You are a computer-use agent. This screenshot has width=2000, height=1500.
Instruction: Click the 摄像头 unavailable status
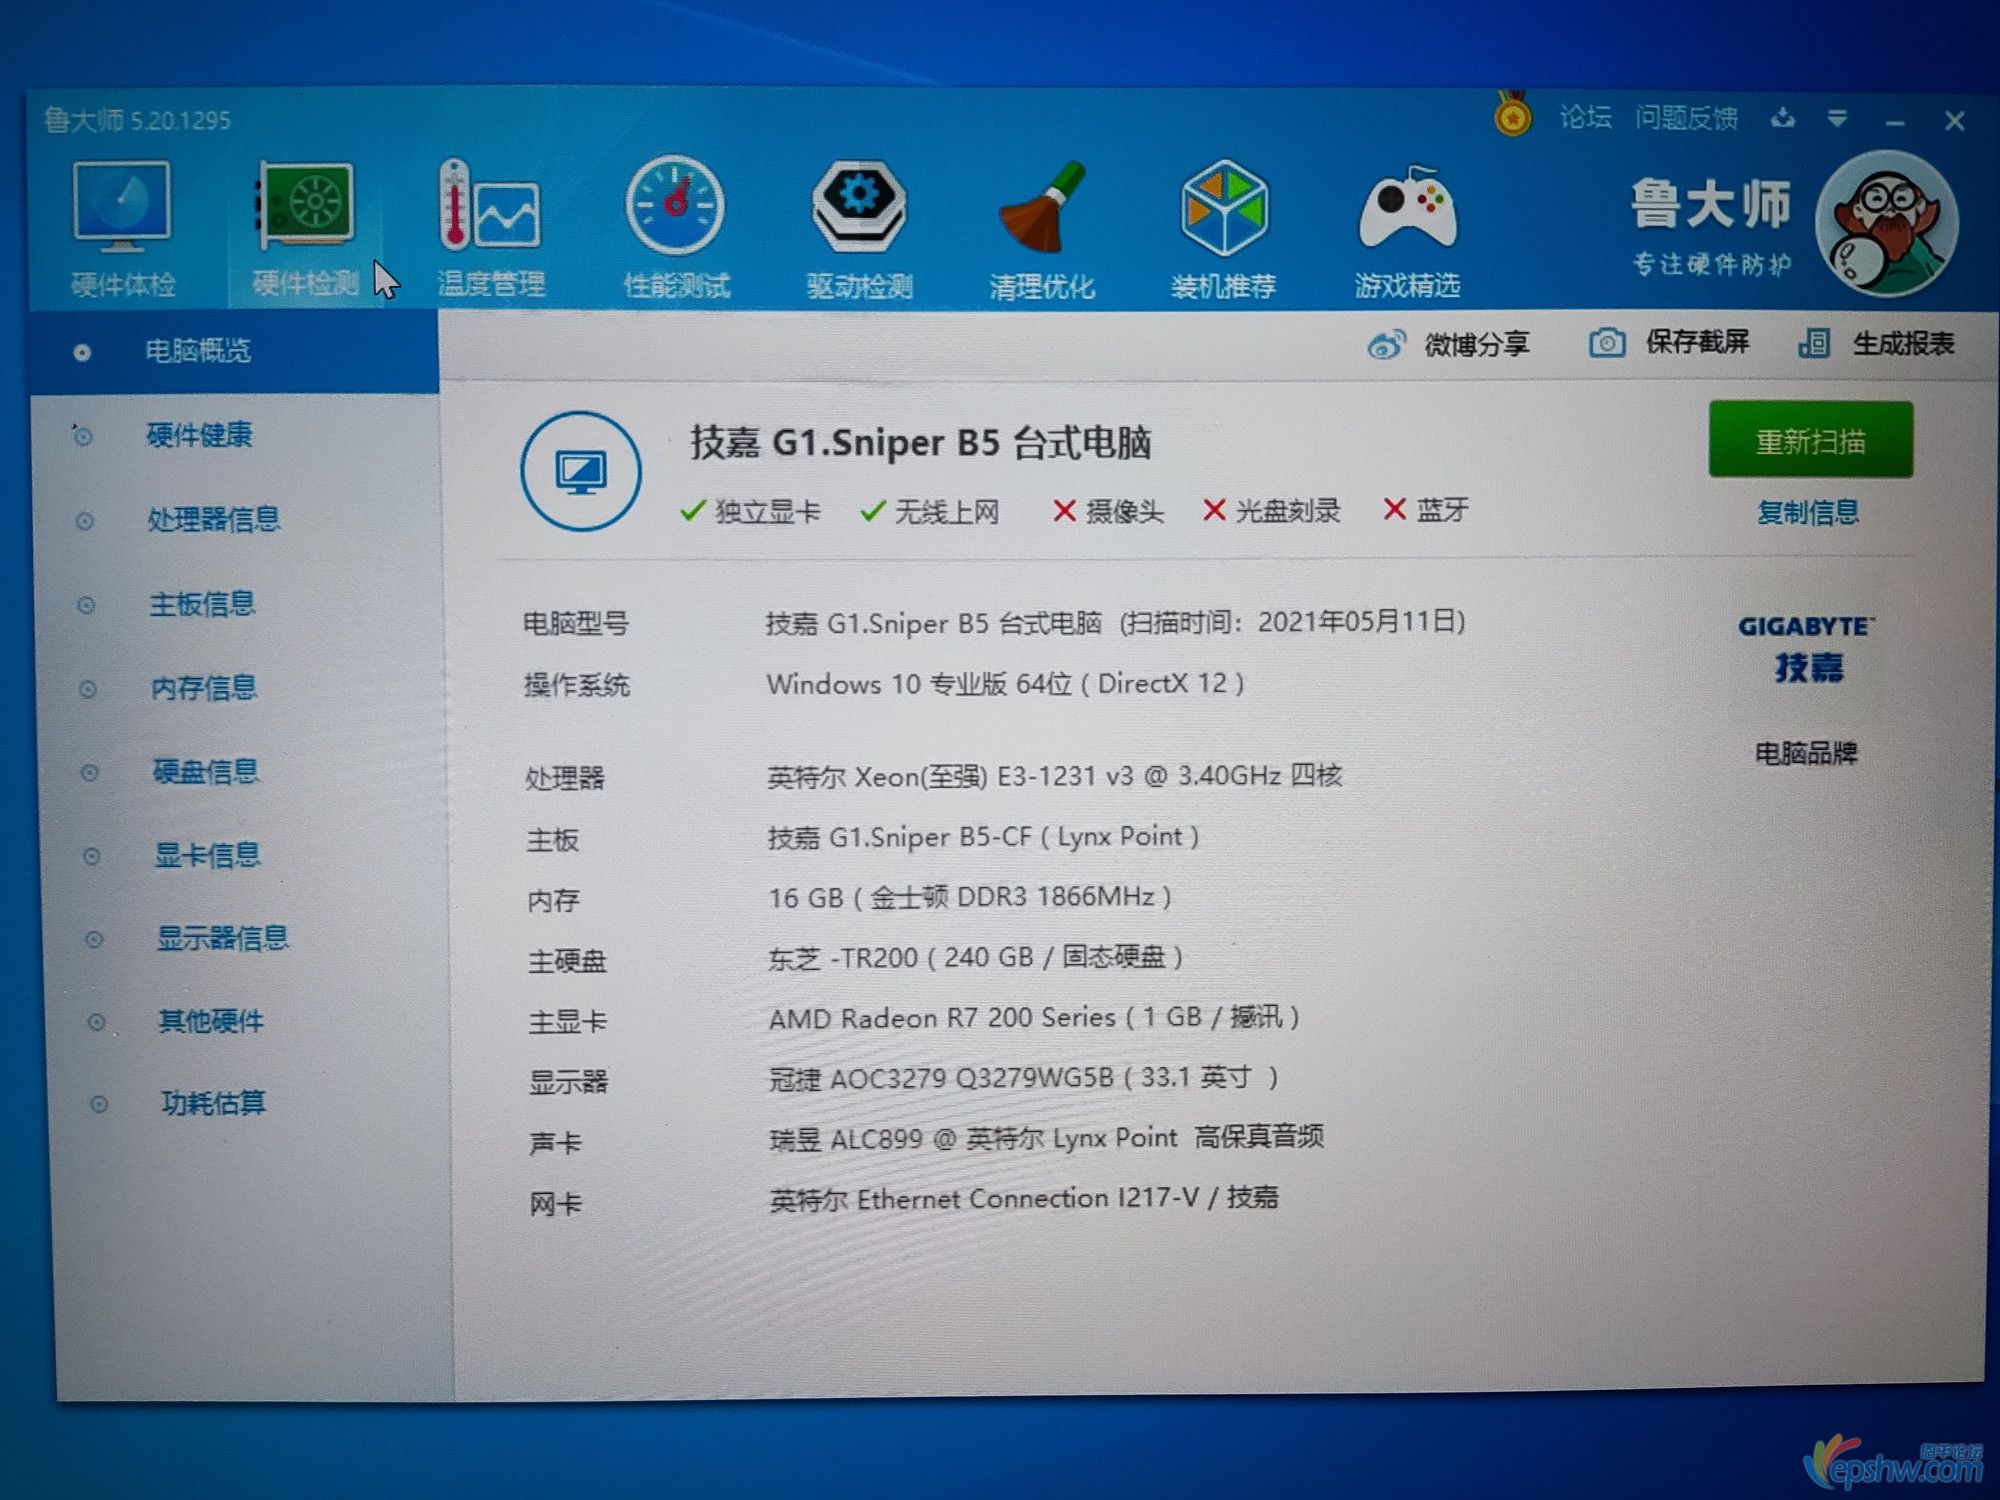click(x=1108, y=512)
